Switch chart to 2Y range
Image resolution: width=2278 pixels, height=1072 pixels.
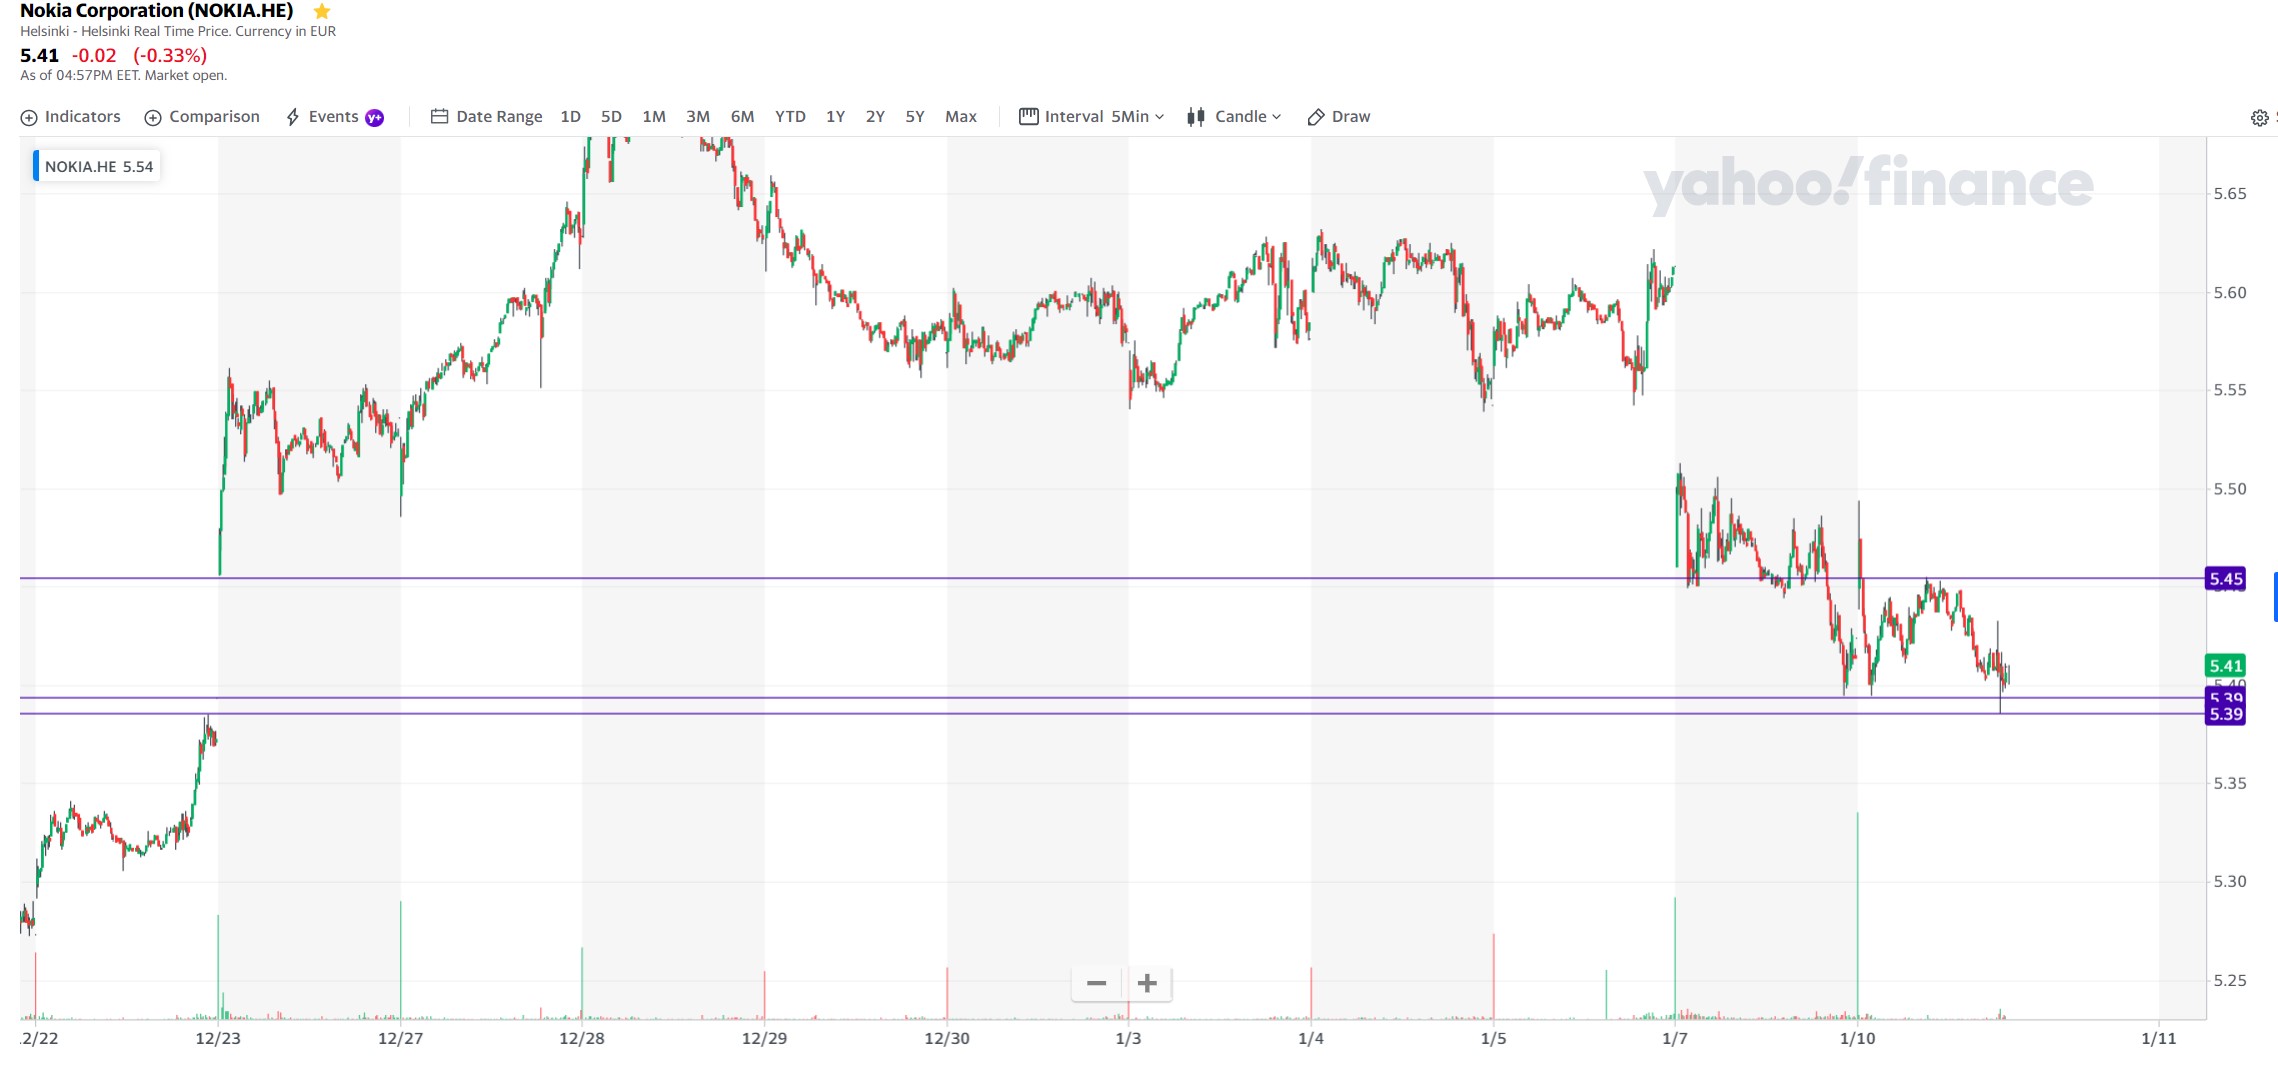click(x=875, y=117)
